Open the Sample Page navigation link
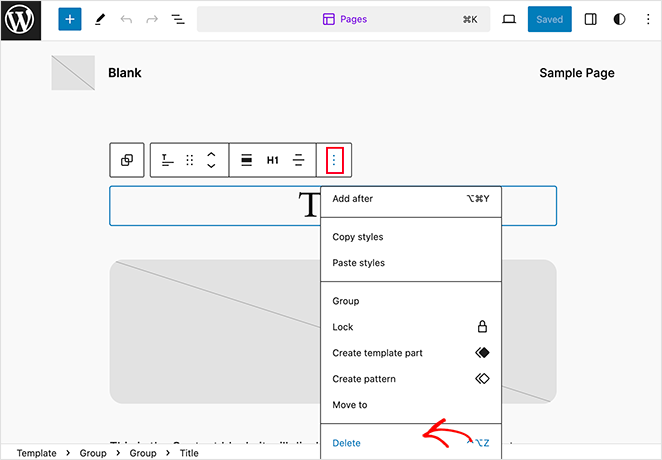This screenshot has height=460, width=662. [x=577, y=73]
